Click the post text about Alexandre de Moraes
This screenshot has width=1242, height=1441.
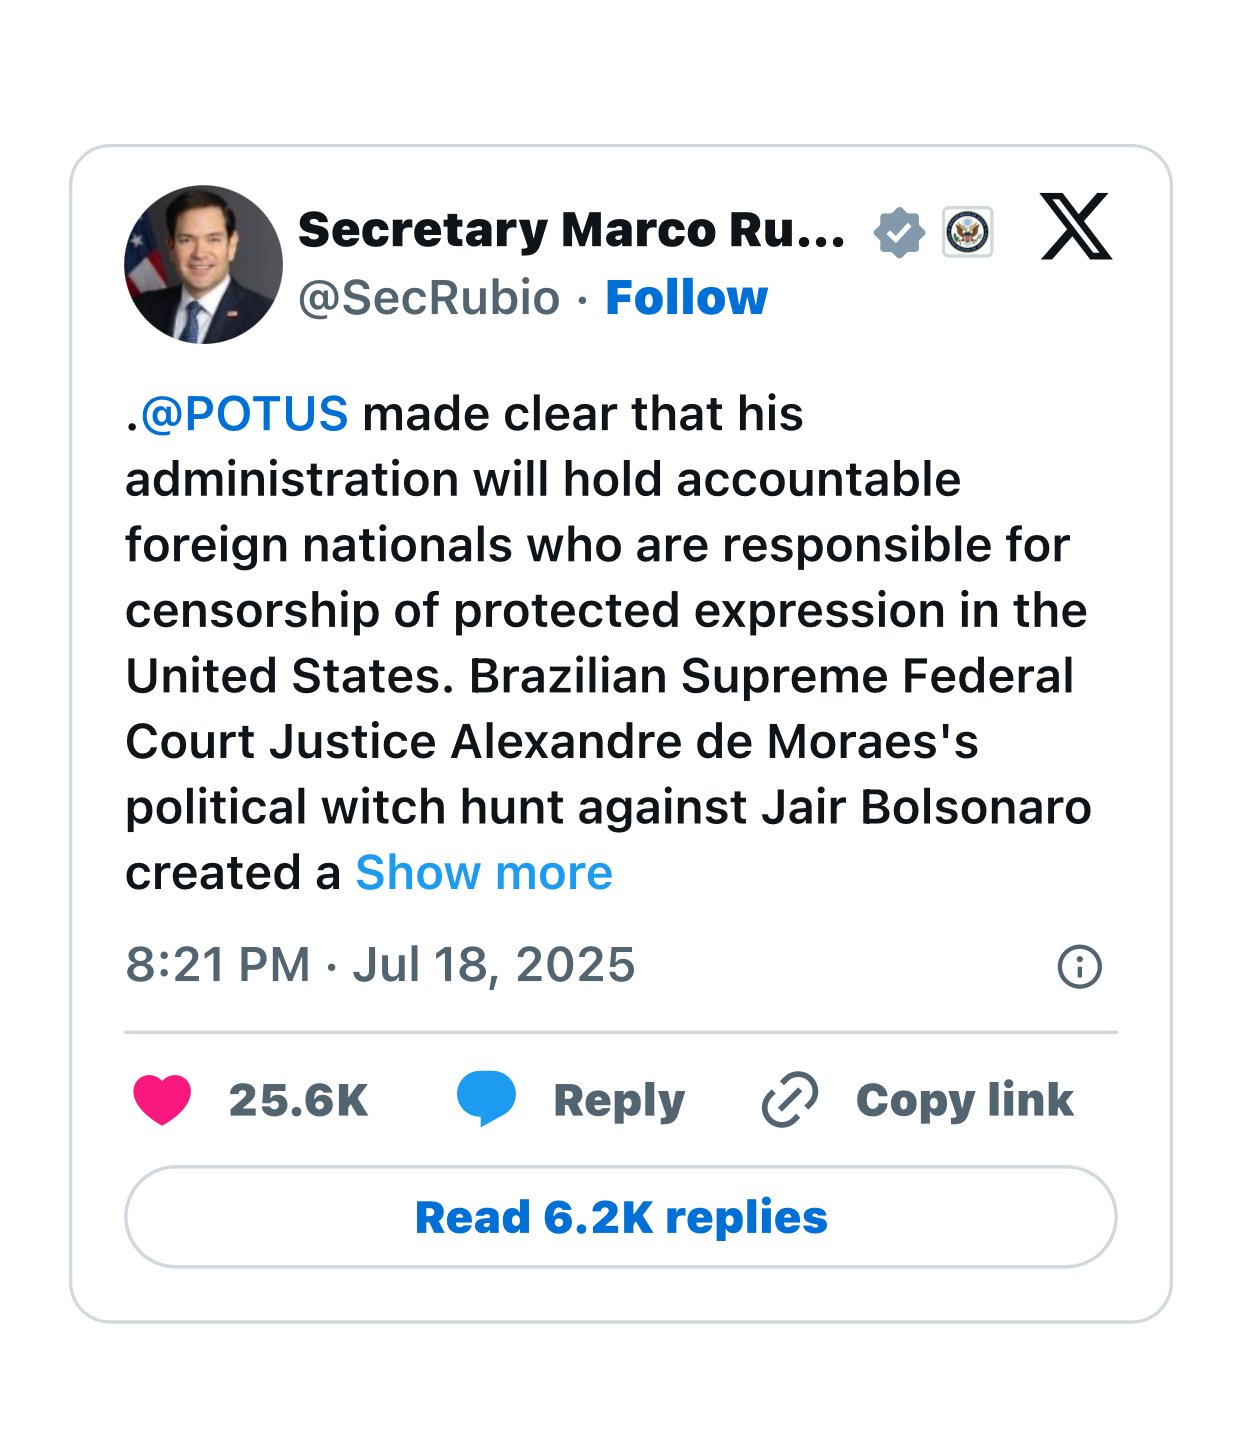(x=551, y=742)
